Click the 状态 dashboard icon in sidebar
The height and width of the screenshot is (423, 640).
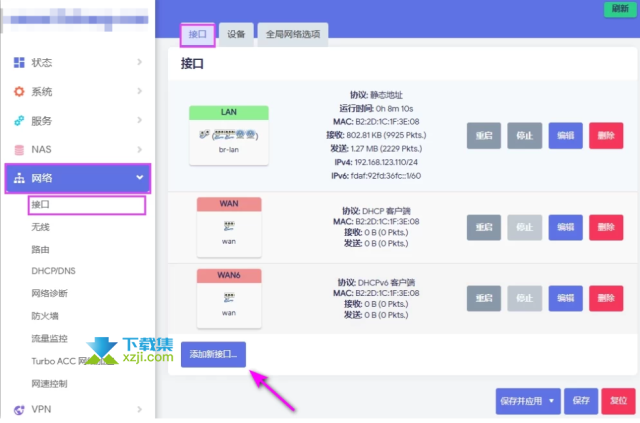click(x=19, y=62)
